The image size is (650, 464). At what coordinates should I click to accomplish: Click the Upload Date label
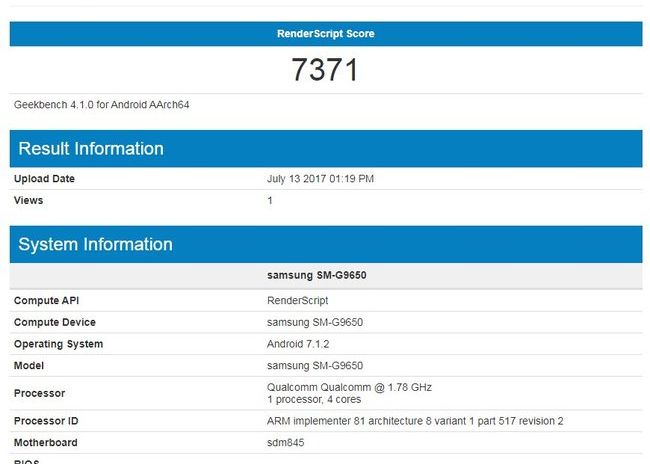[x=44, y=179]
